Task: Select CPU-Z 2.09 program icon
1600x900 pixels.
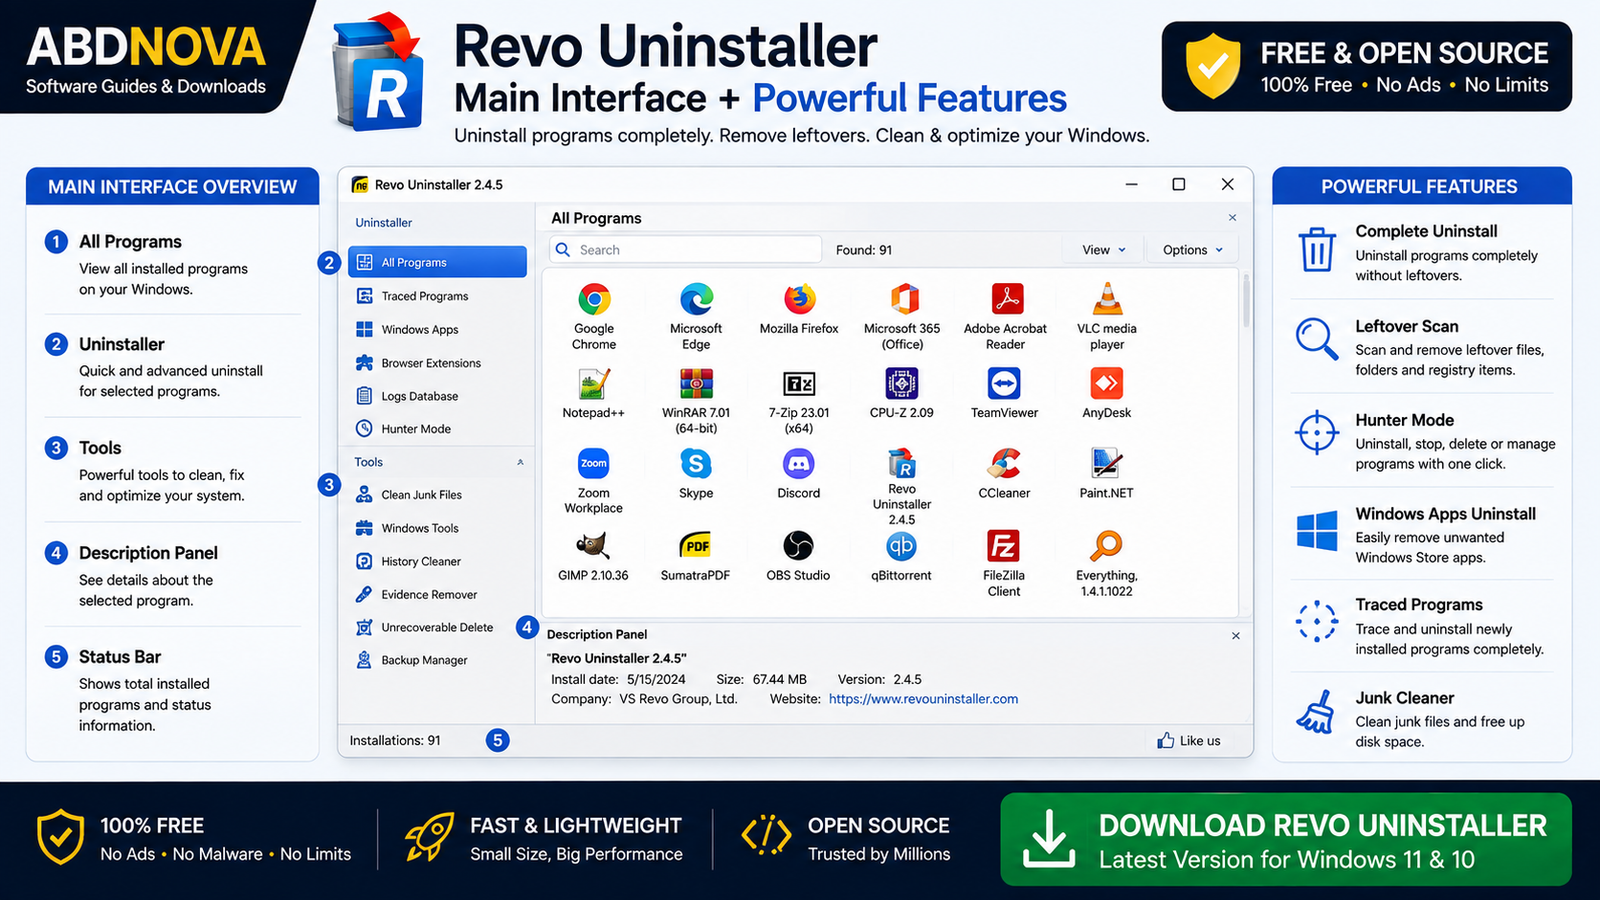Action: [x=902, y=384]
